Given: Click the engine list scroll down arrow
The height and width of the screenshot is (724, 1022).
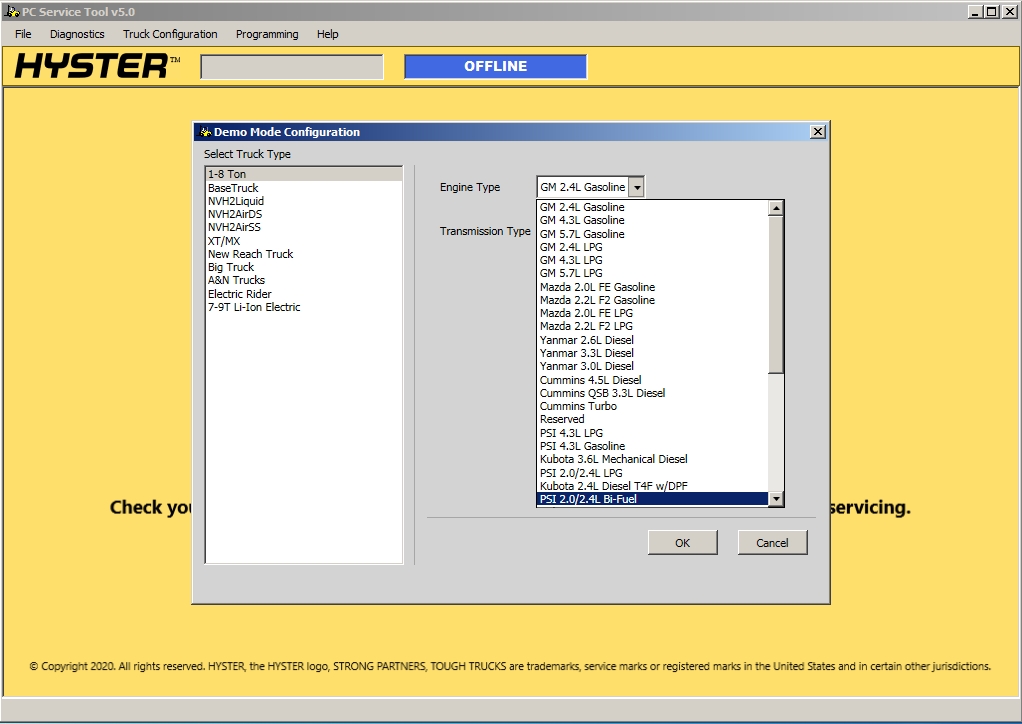Looking at the screenshot, I should pos(776,500).
